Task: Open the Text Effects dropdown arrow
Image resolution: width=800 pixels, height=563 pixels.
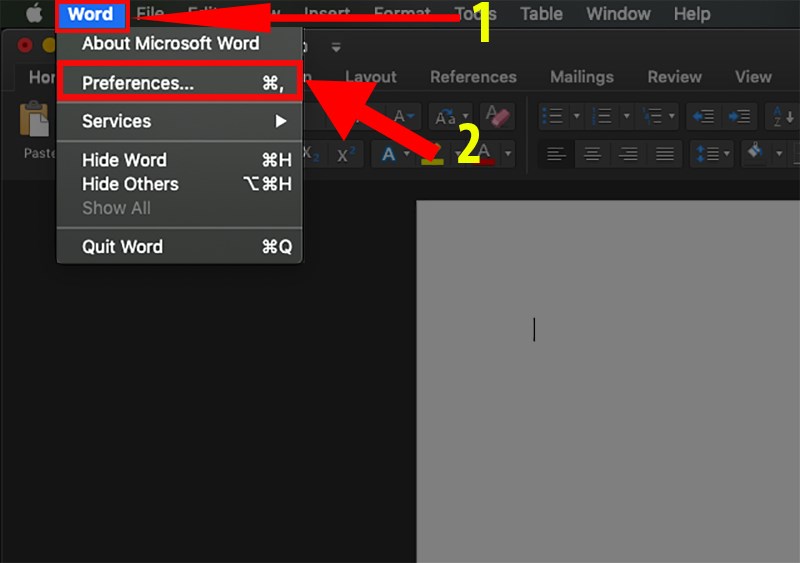Action: point(407,153)
